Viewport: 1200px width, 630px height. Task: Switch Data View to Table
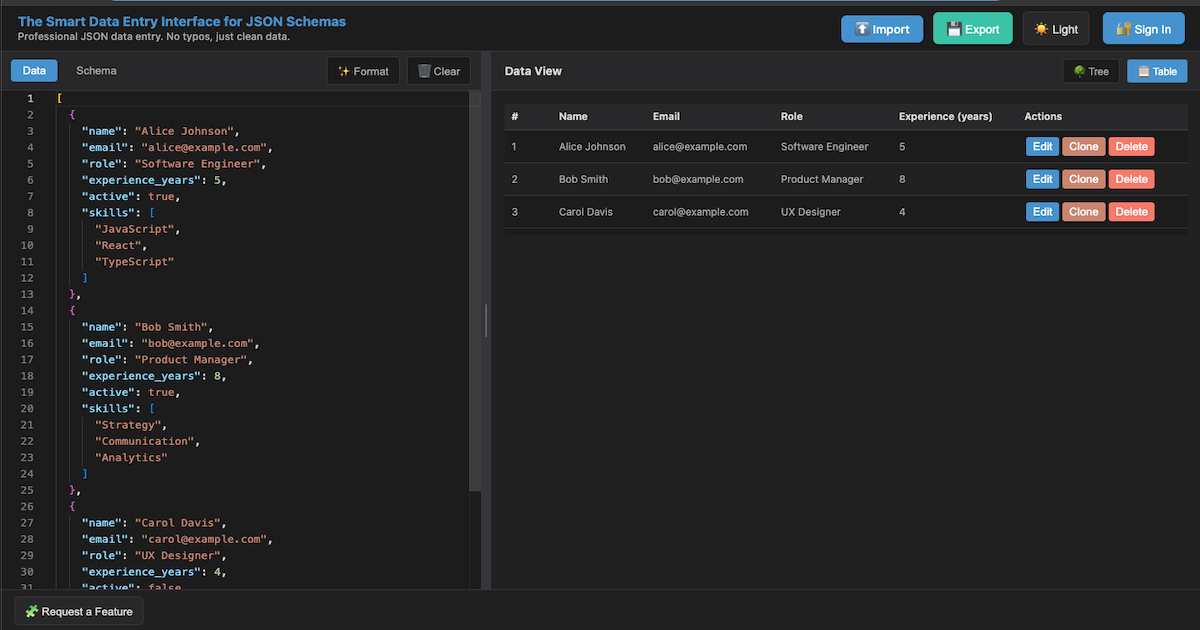(x=1157, y=71)
